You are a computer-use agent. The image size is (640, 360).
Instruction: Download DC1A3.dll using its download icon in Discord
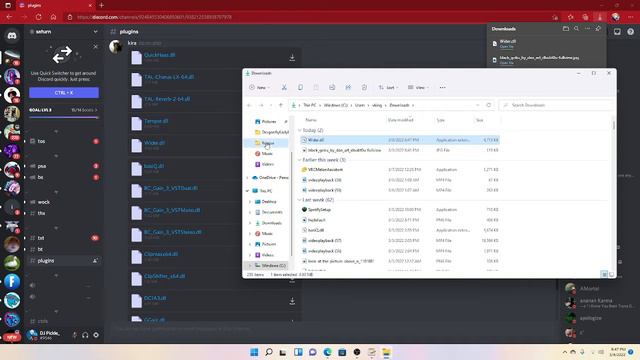pos(292,301)
